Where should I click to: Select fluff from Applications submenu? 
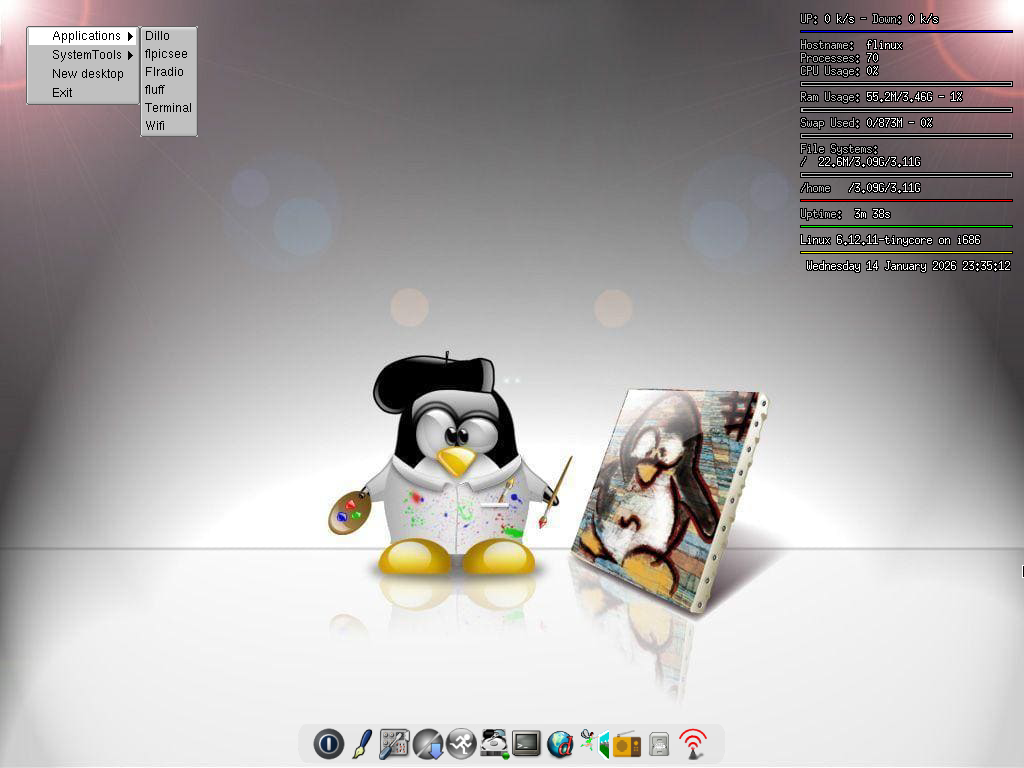[x=169, y=89]
